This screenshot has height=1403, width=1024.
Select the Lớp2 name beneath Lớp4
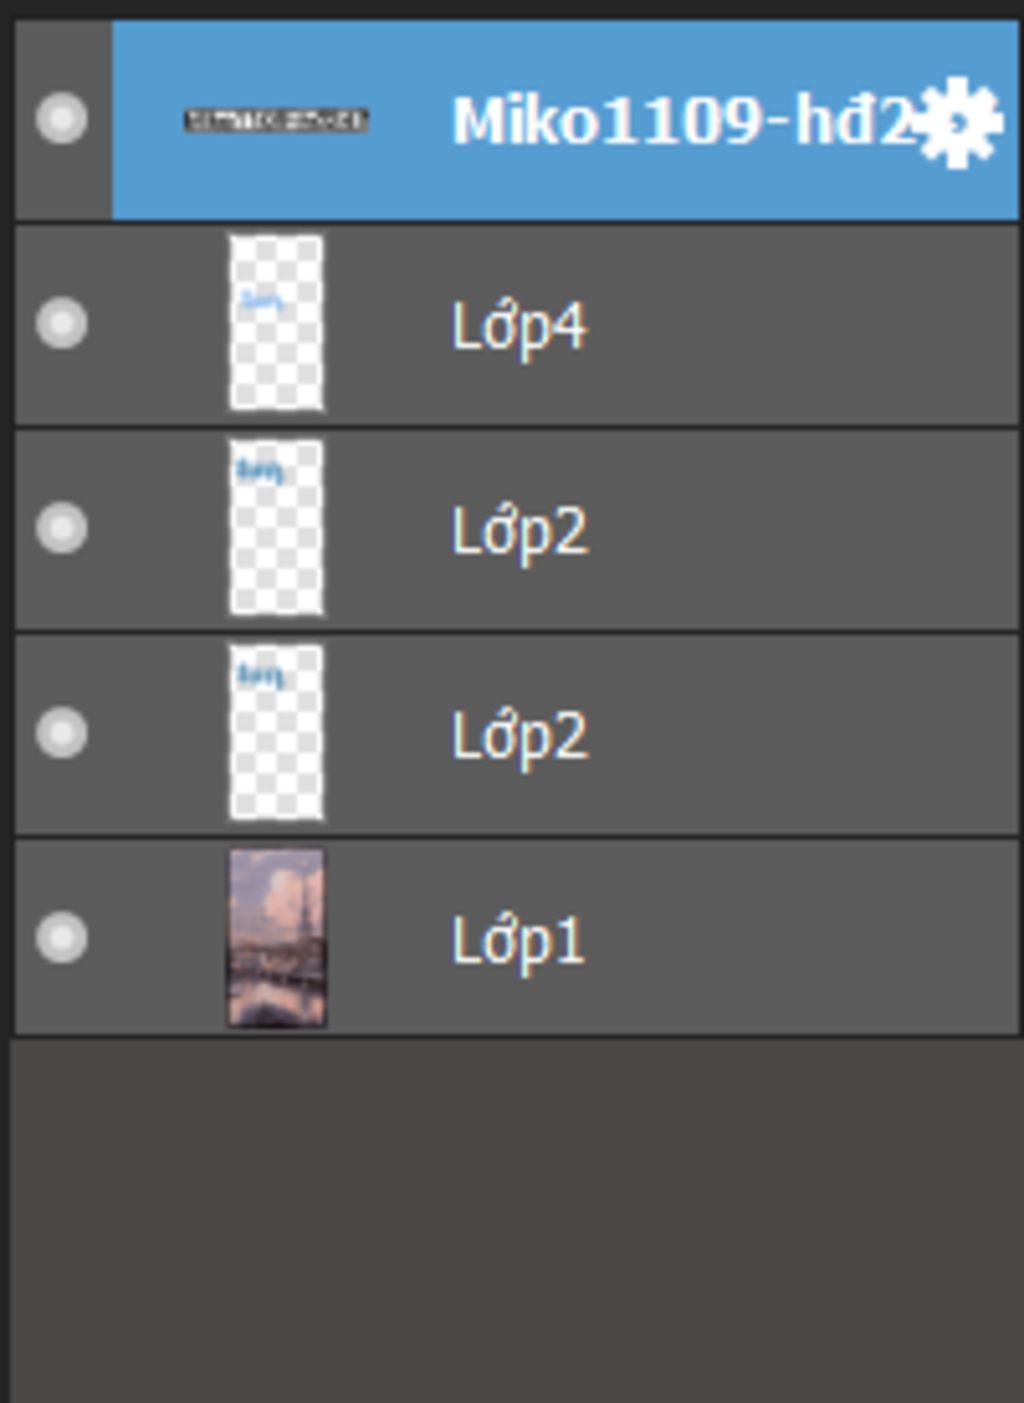(x=519, y=531)
